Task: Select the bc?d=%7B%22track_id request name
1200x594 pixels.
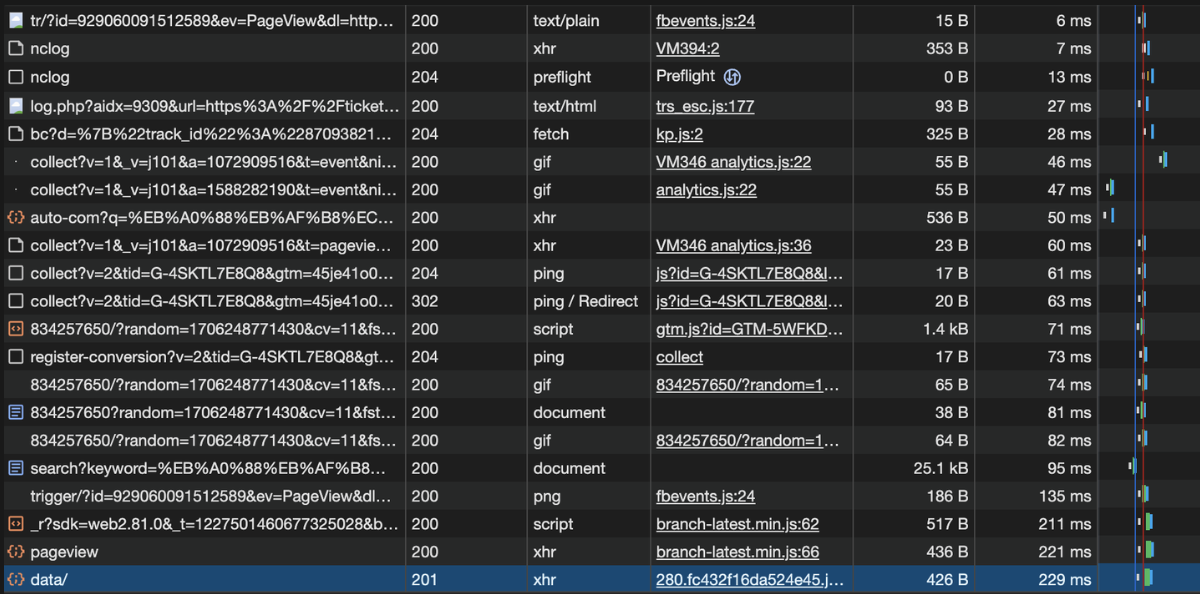Action: (211, 133)
